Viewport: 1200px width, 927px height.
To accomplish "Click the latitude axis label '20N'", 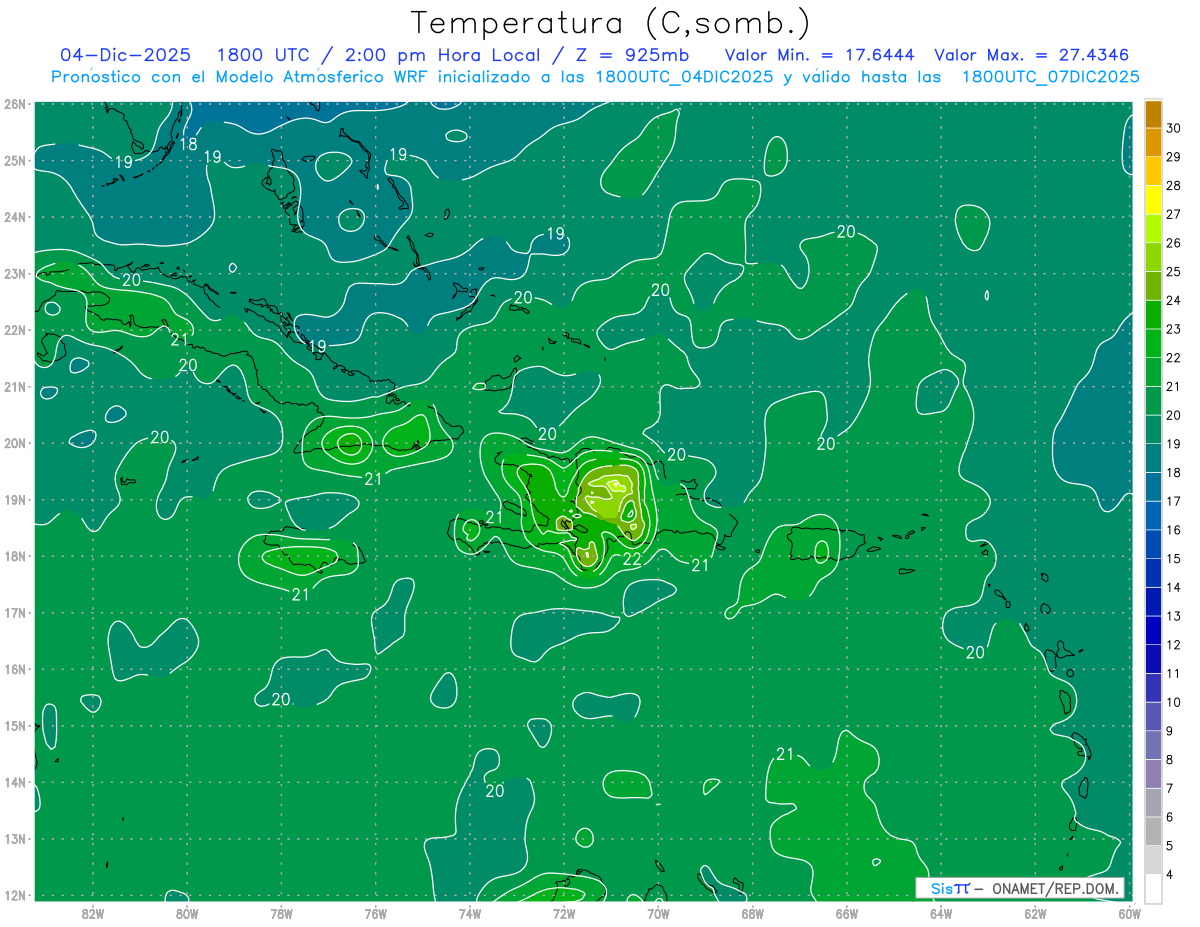I will pos(15,443).
